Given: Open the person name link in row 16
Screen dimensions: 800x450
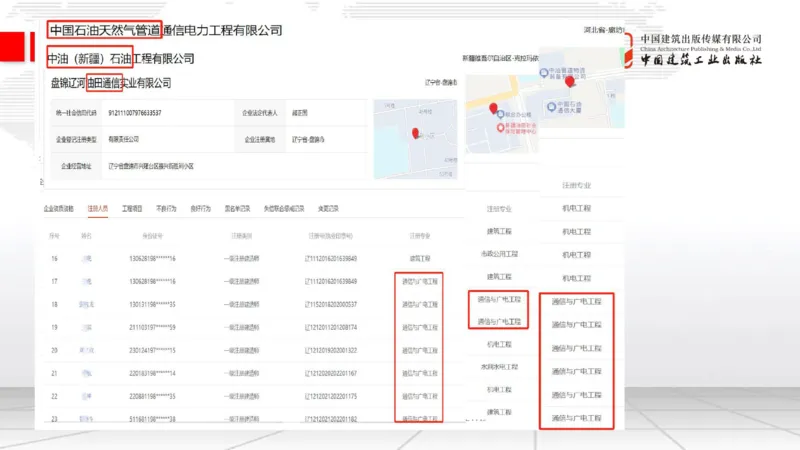Looking at the screenshot, I should pyautogui.click(x=86, y=259).
